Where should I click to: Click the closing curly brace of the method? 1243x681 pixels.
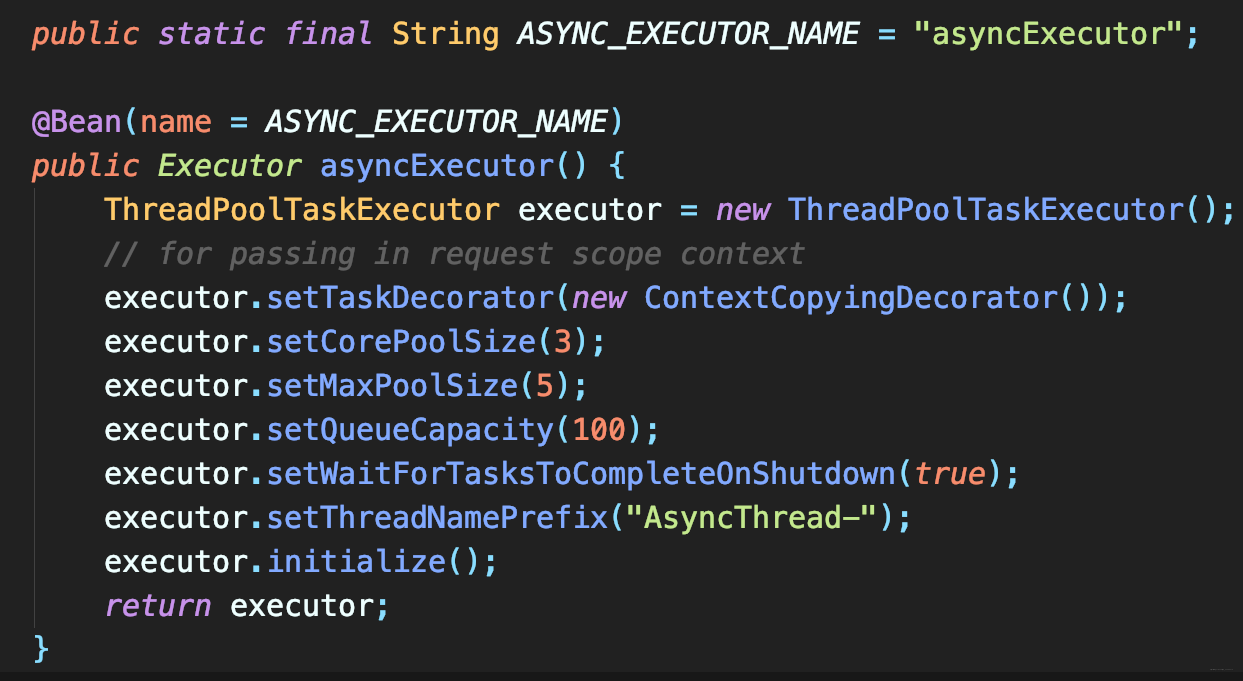click(40, 649)
